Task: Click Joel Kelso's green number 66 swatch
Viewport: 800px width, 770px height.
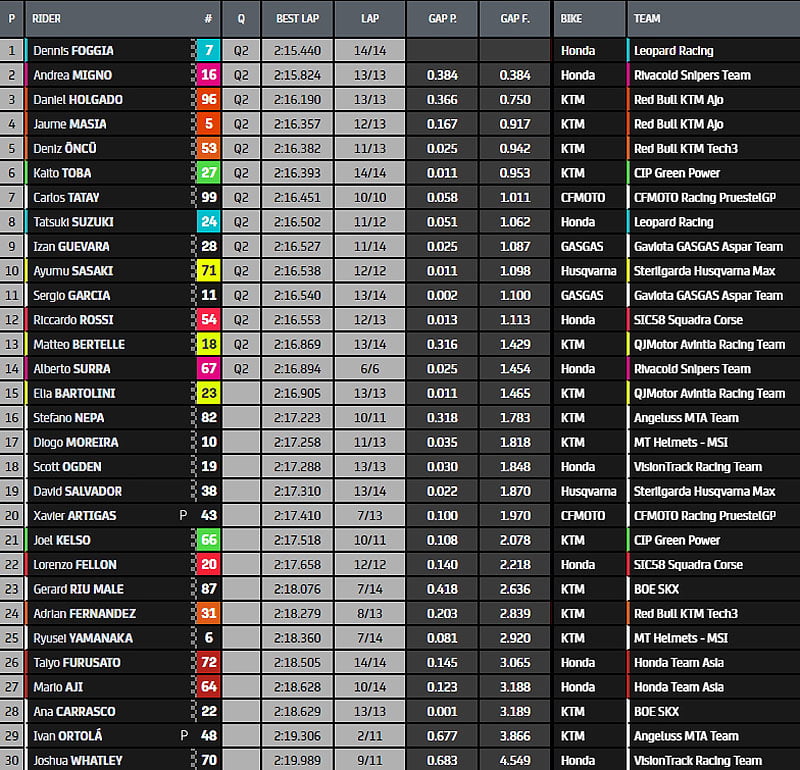Action: click(208, 540)
